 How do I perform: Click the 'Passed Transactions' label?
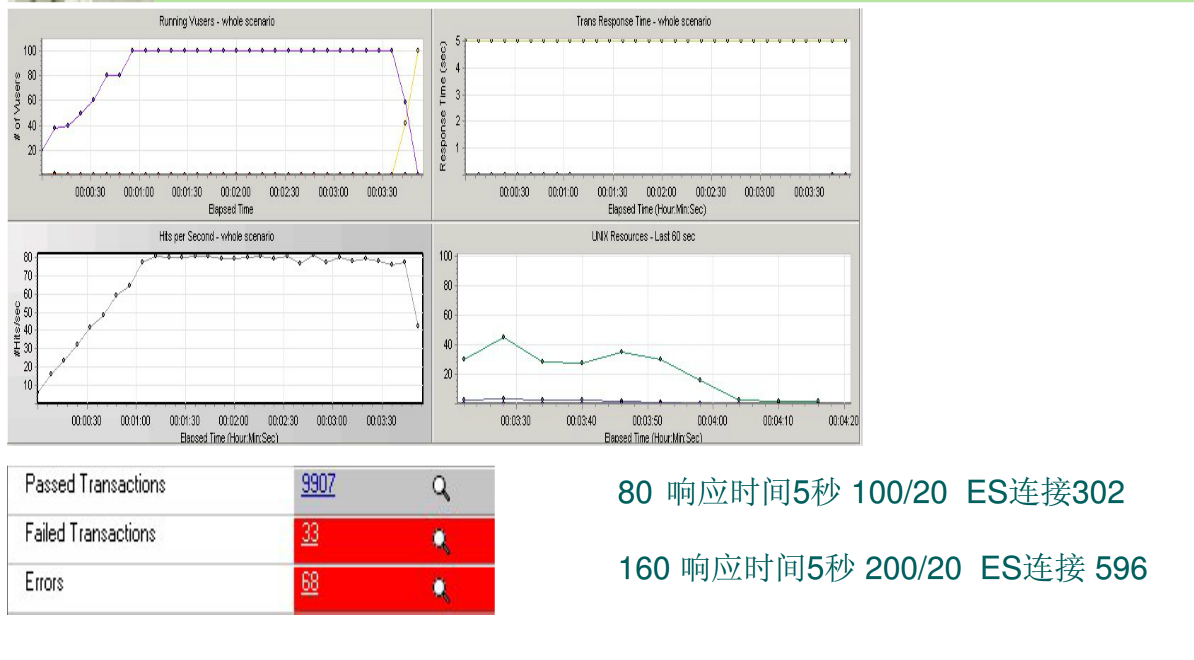pyautogui.click(x=95, y=484)
